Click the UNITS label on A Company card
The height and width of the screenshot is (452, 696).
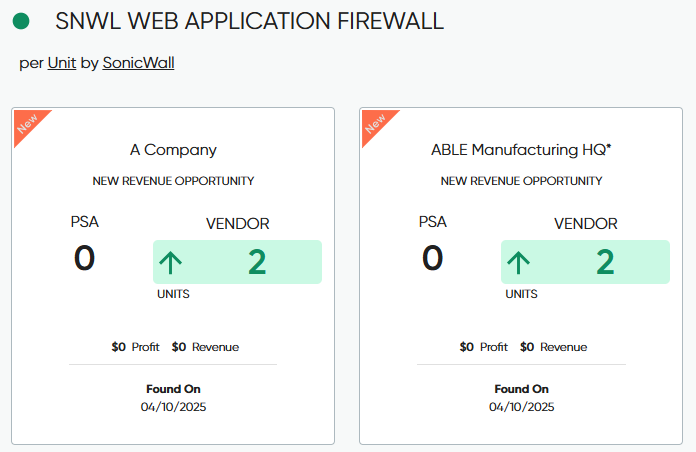173,294
